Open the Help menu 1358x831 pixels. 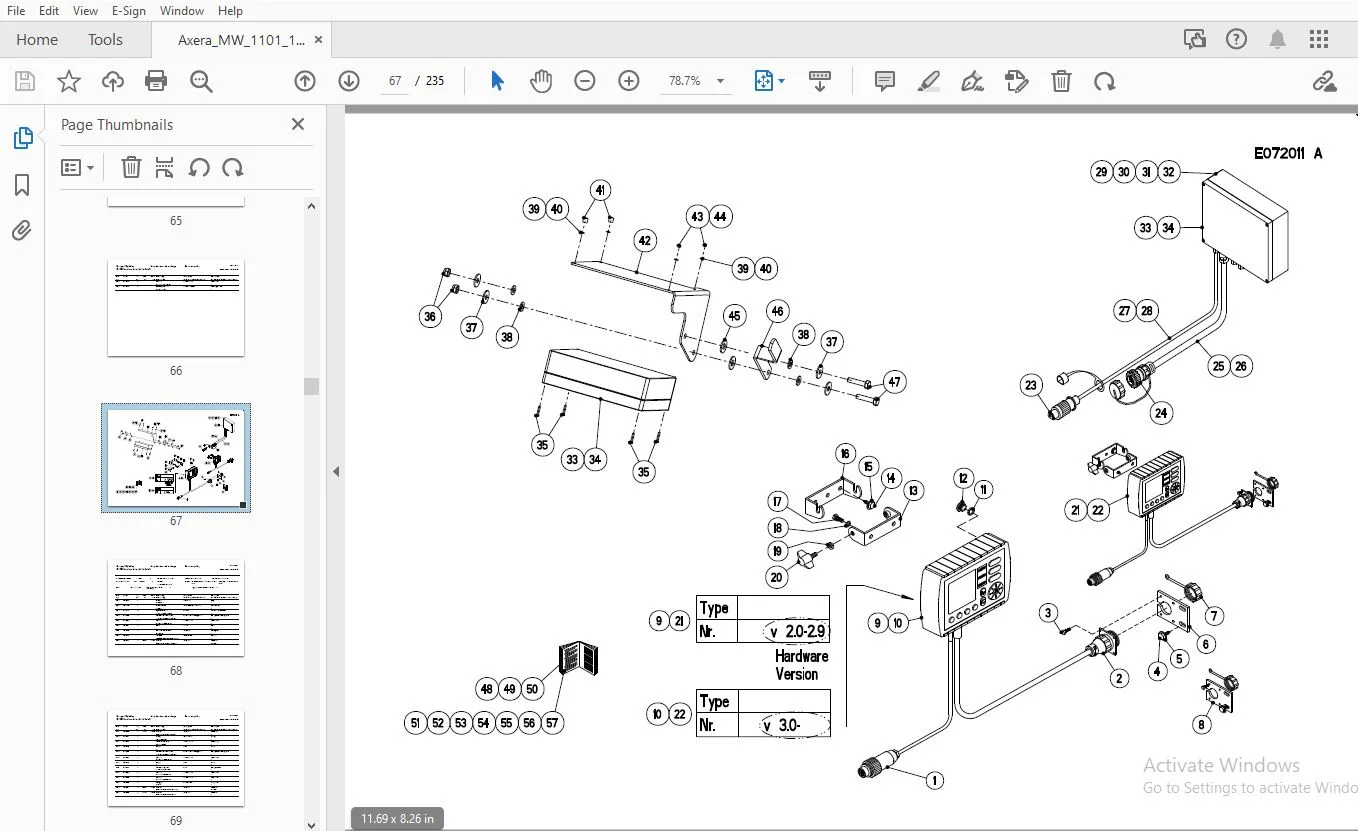[x=230, y=10]
